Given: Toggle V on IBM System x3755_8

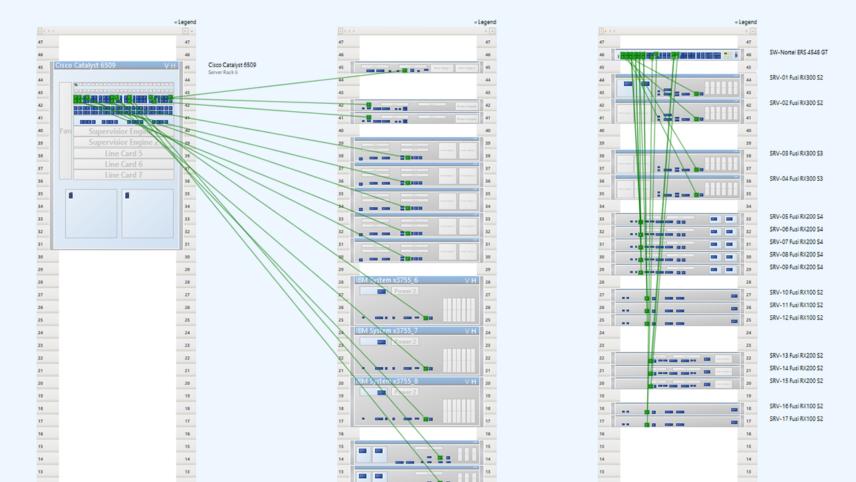Looking at the screenshot, I should point(467,381).
